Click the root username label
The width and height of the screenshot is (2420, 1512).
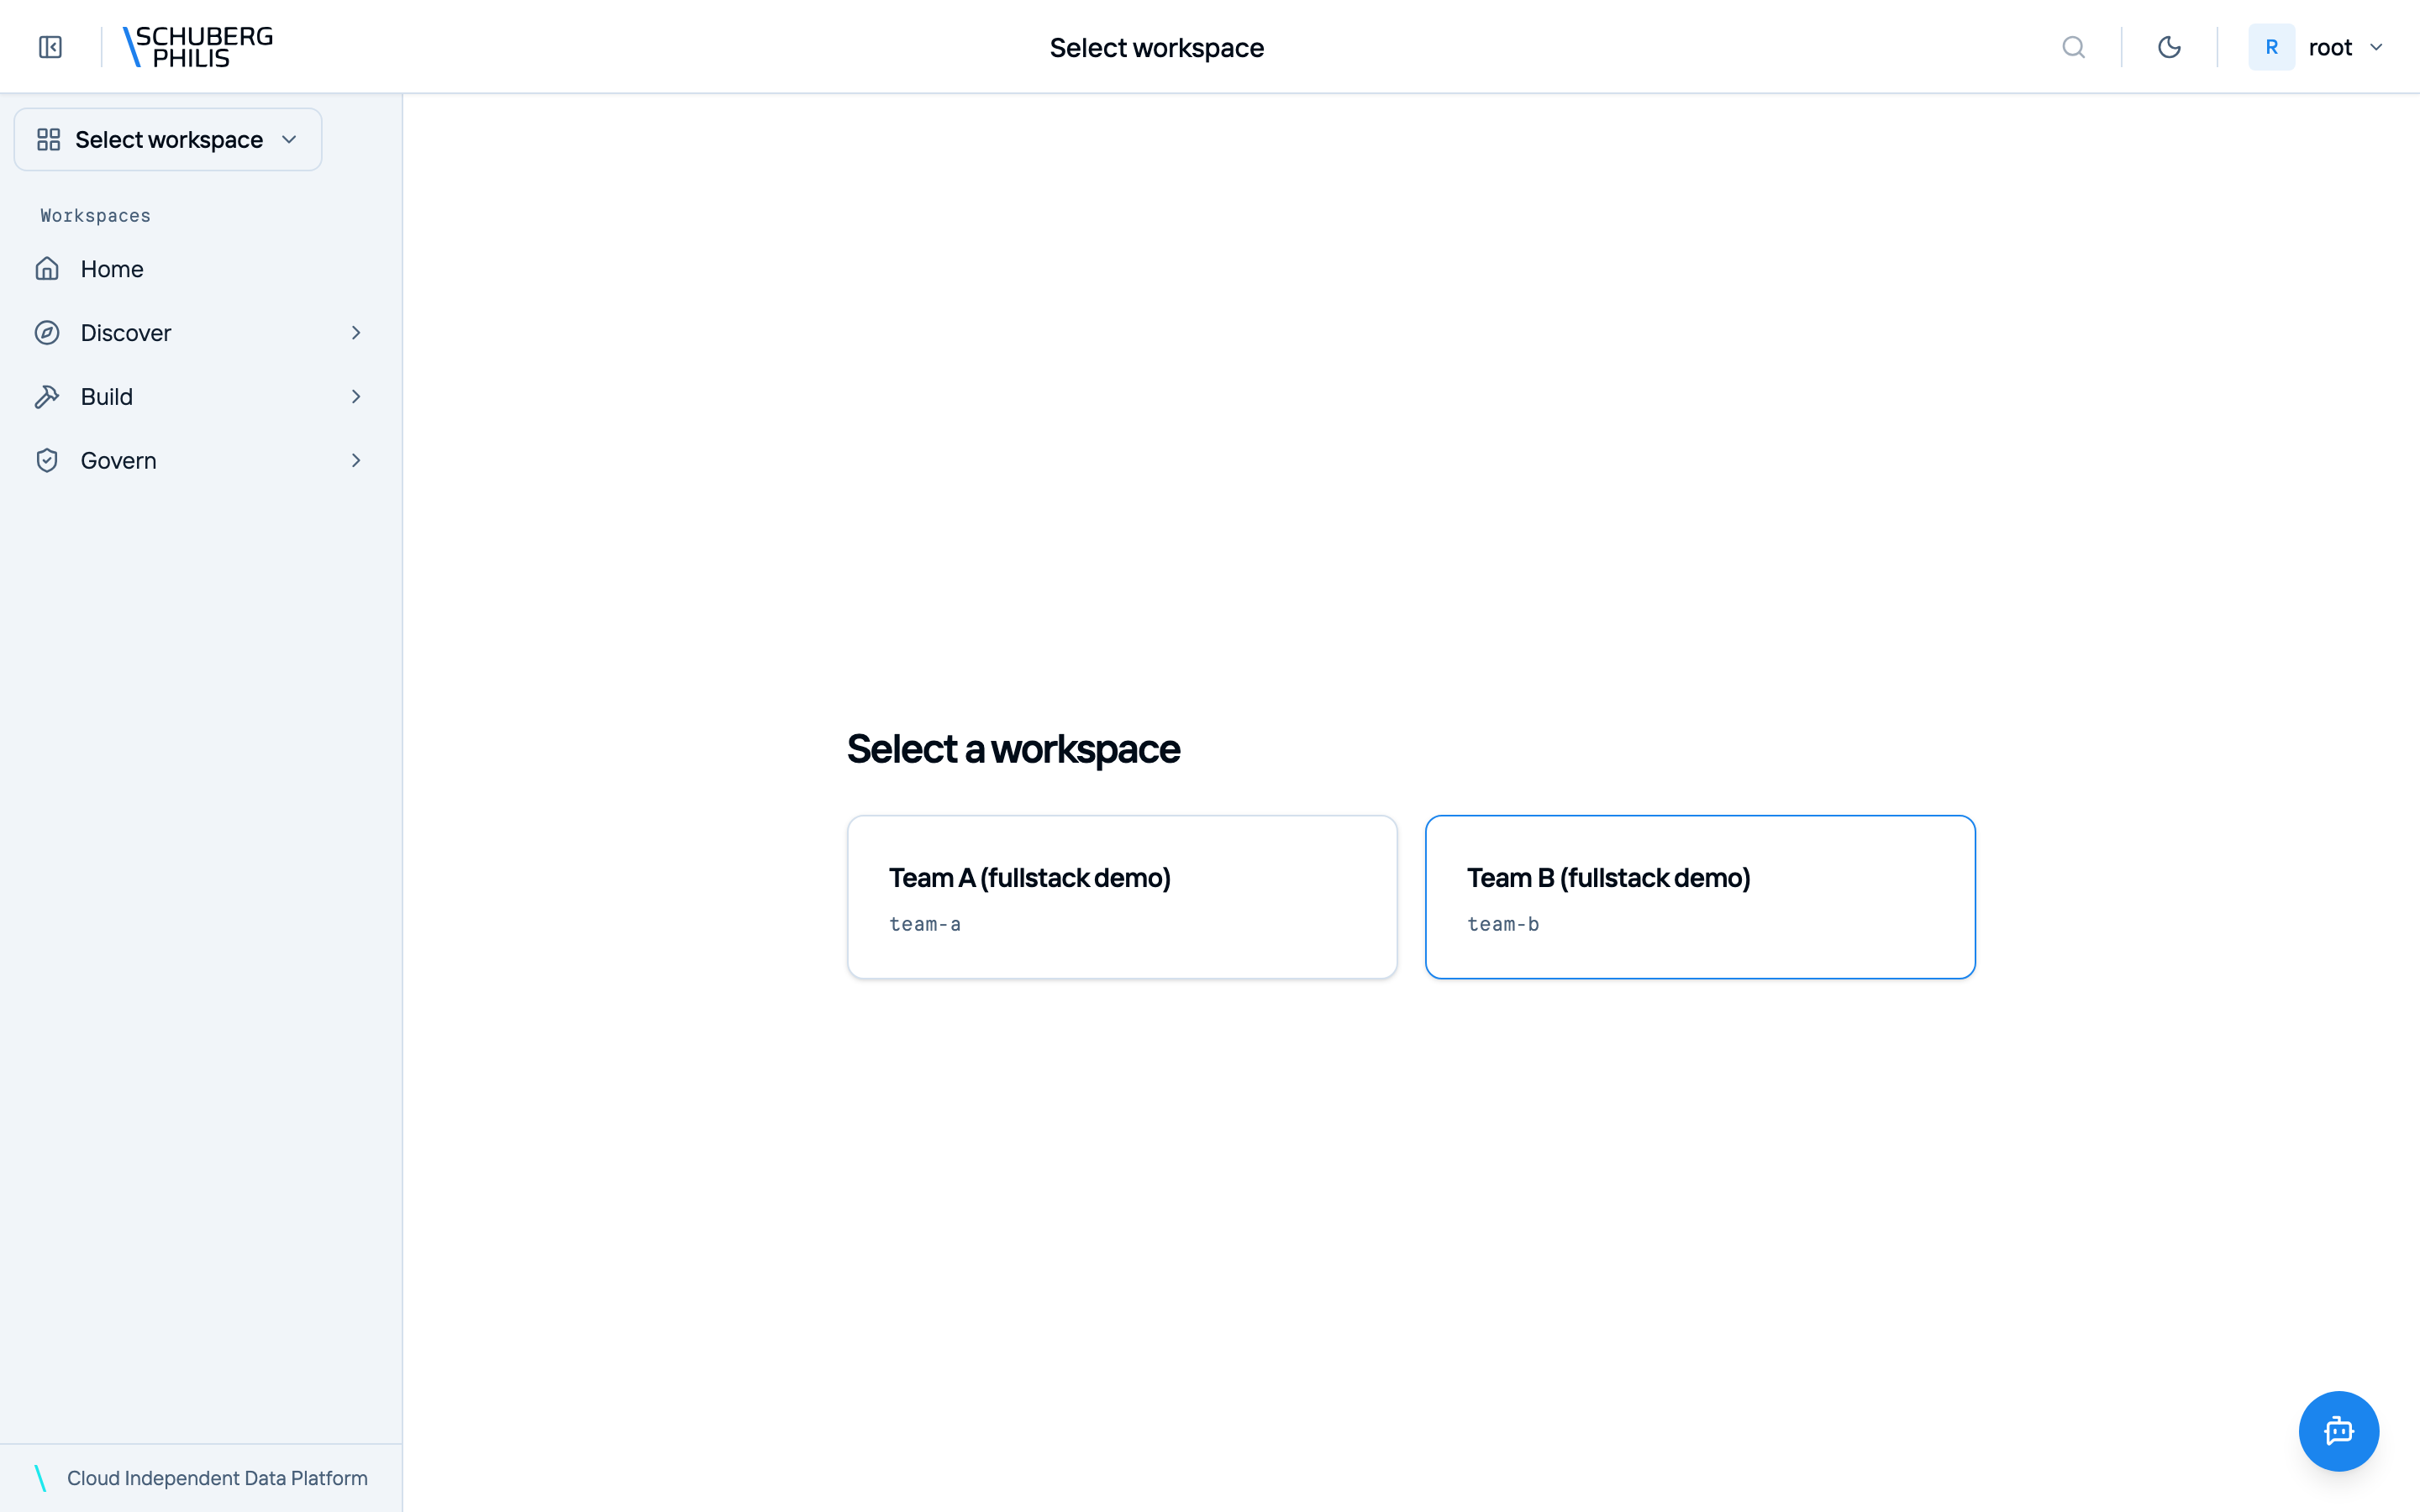(x=2330, y=47)
